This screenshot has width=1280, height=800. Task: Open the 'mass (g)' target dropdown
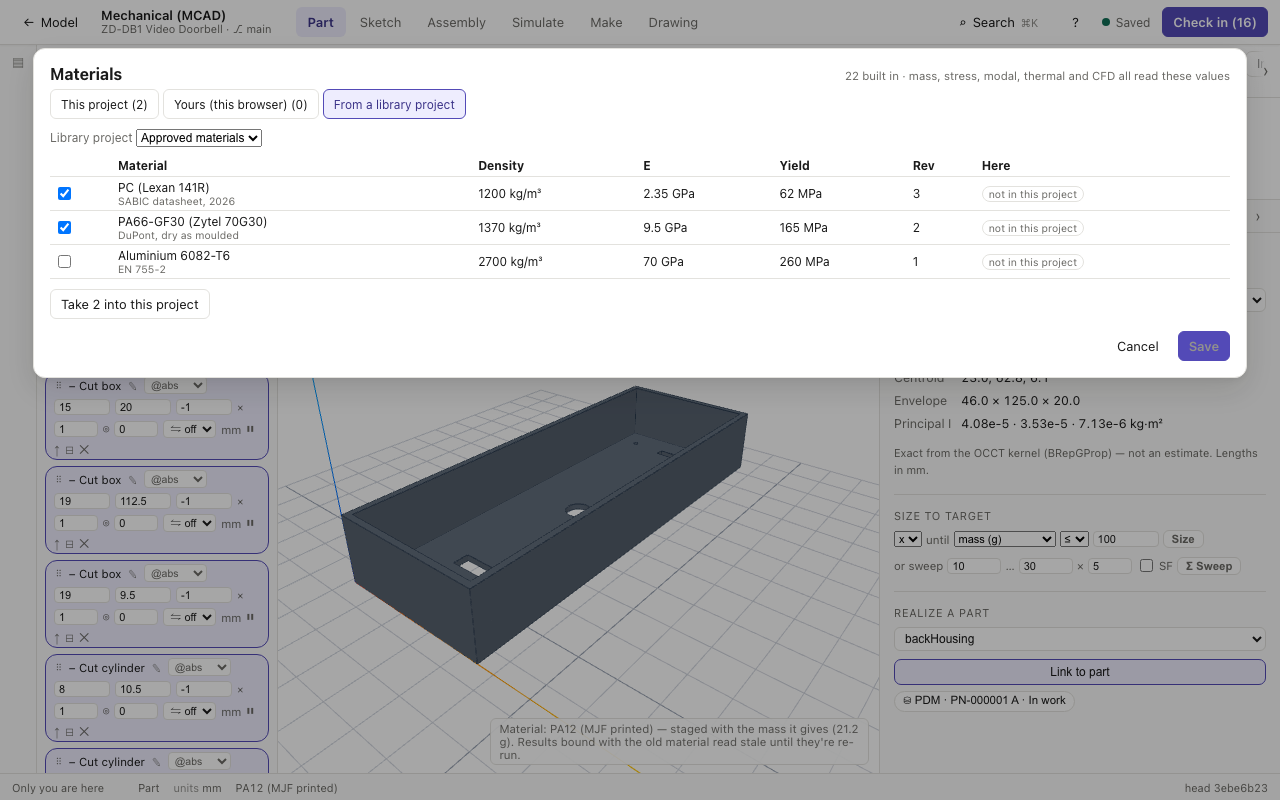1005,539
